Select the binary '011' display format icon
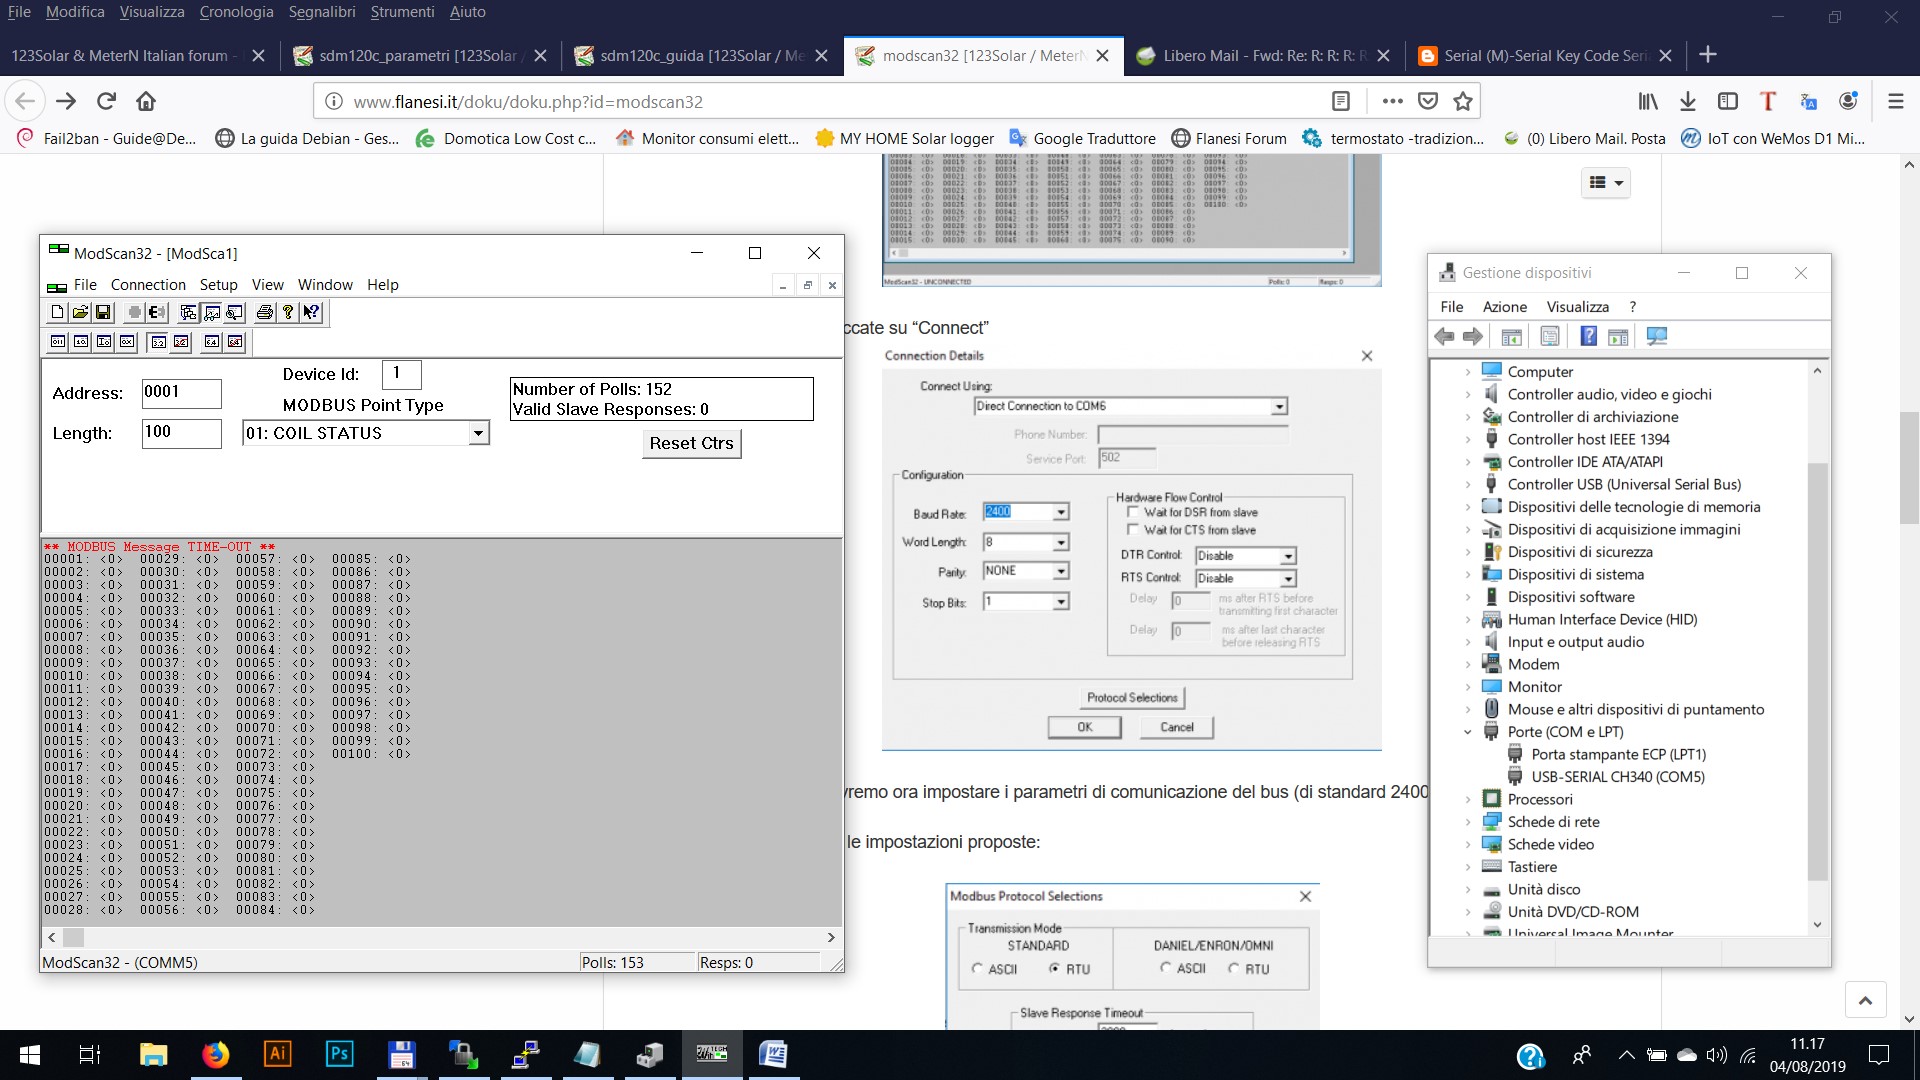1920x1080 pixels. (x=58, y=342)
